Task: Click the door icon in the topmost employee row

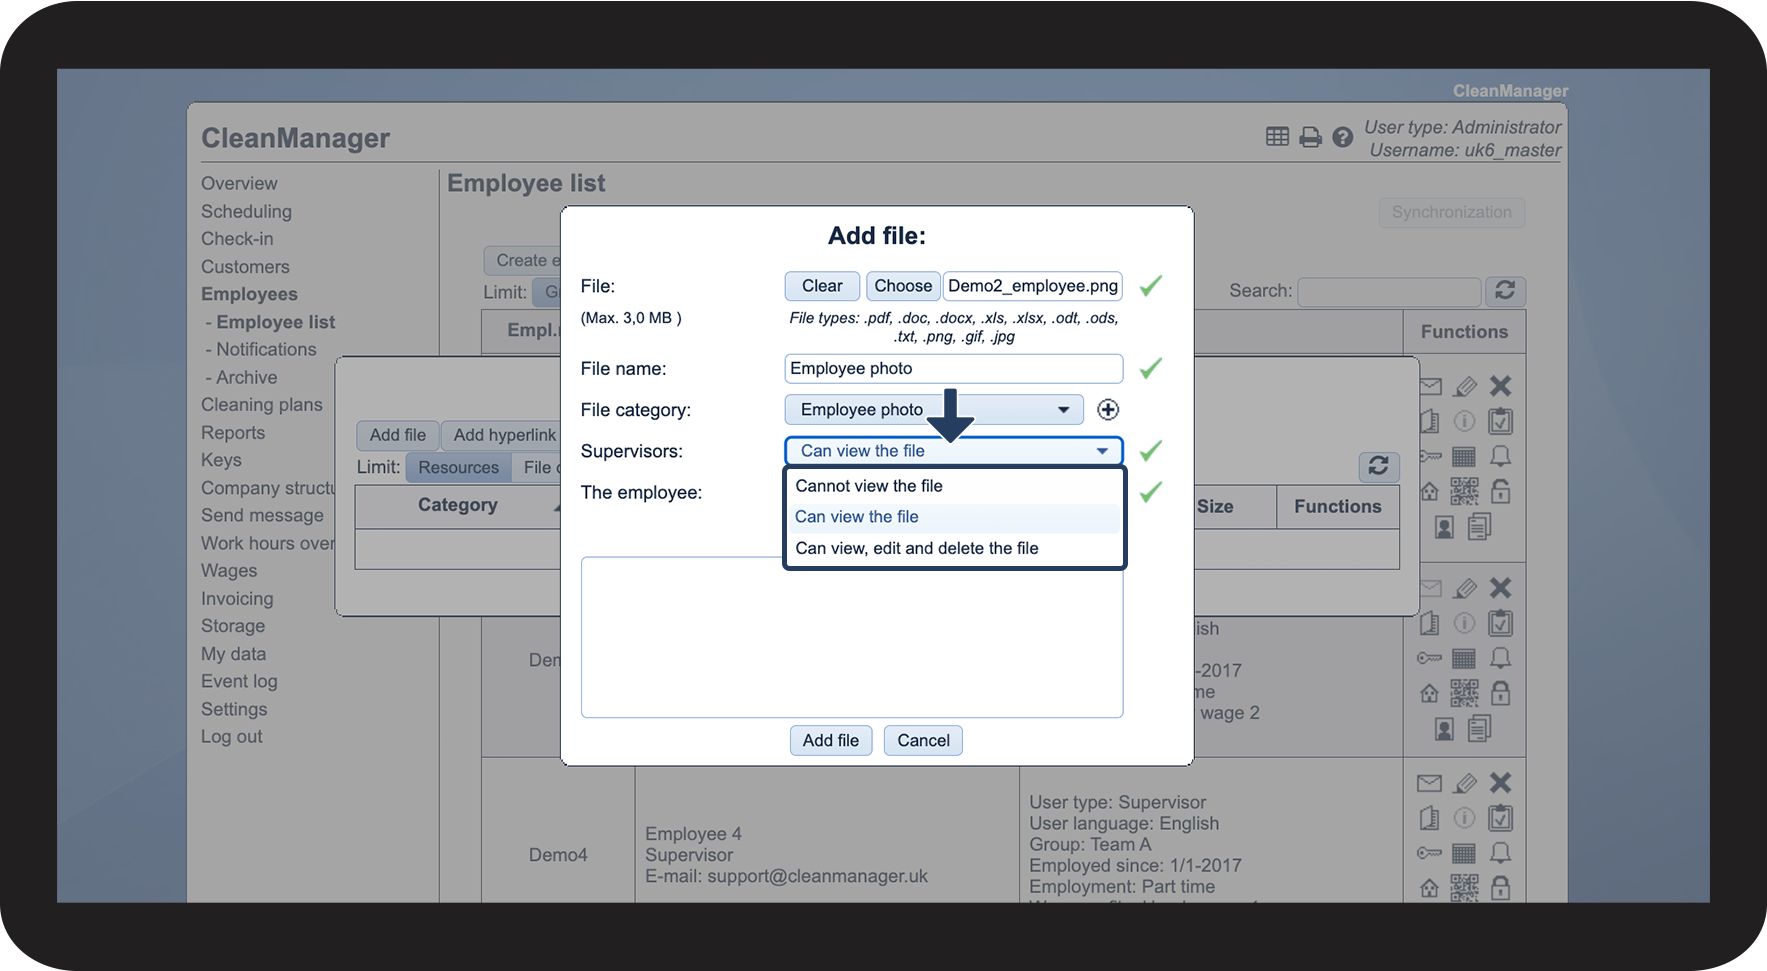Action: [1429, 421]
